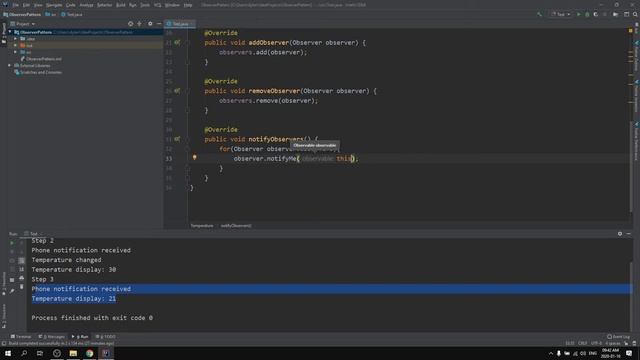Click ObserverPattern breadcrumb in navigation bar
The image size is (640, 360).
(x=22, y=14)
